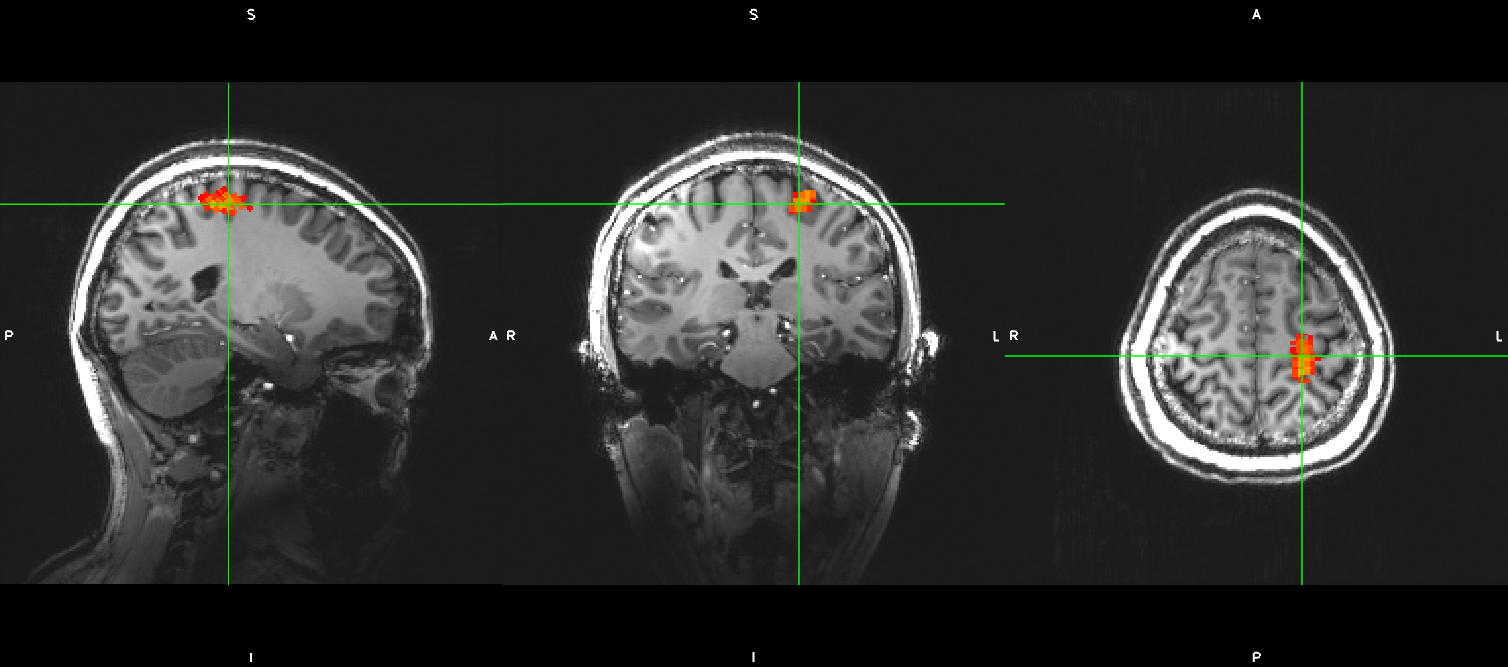Click the 'A' label above the axial view
1508x667 pixels.
coord(1256,15)
